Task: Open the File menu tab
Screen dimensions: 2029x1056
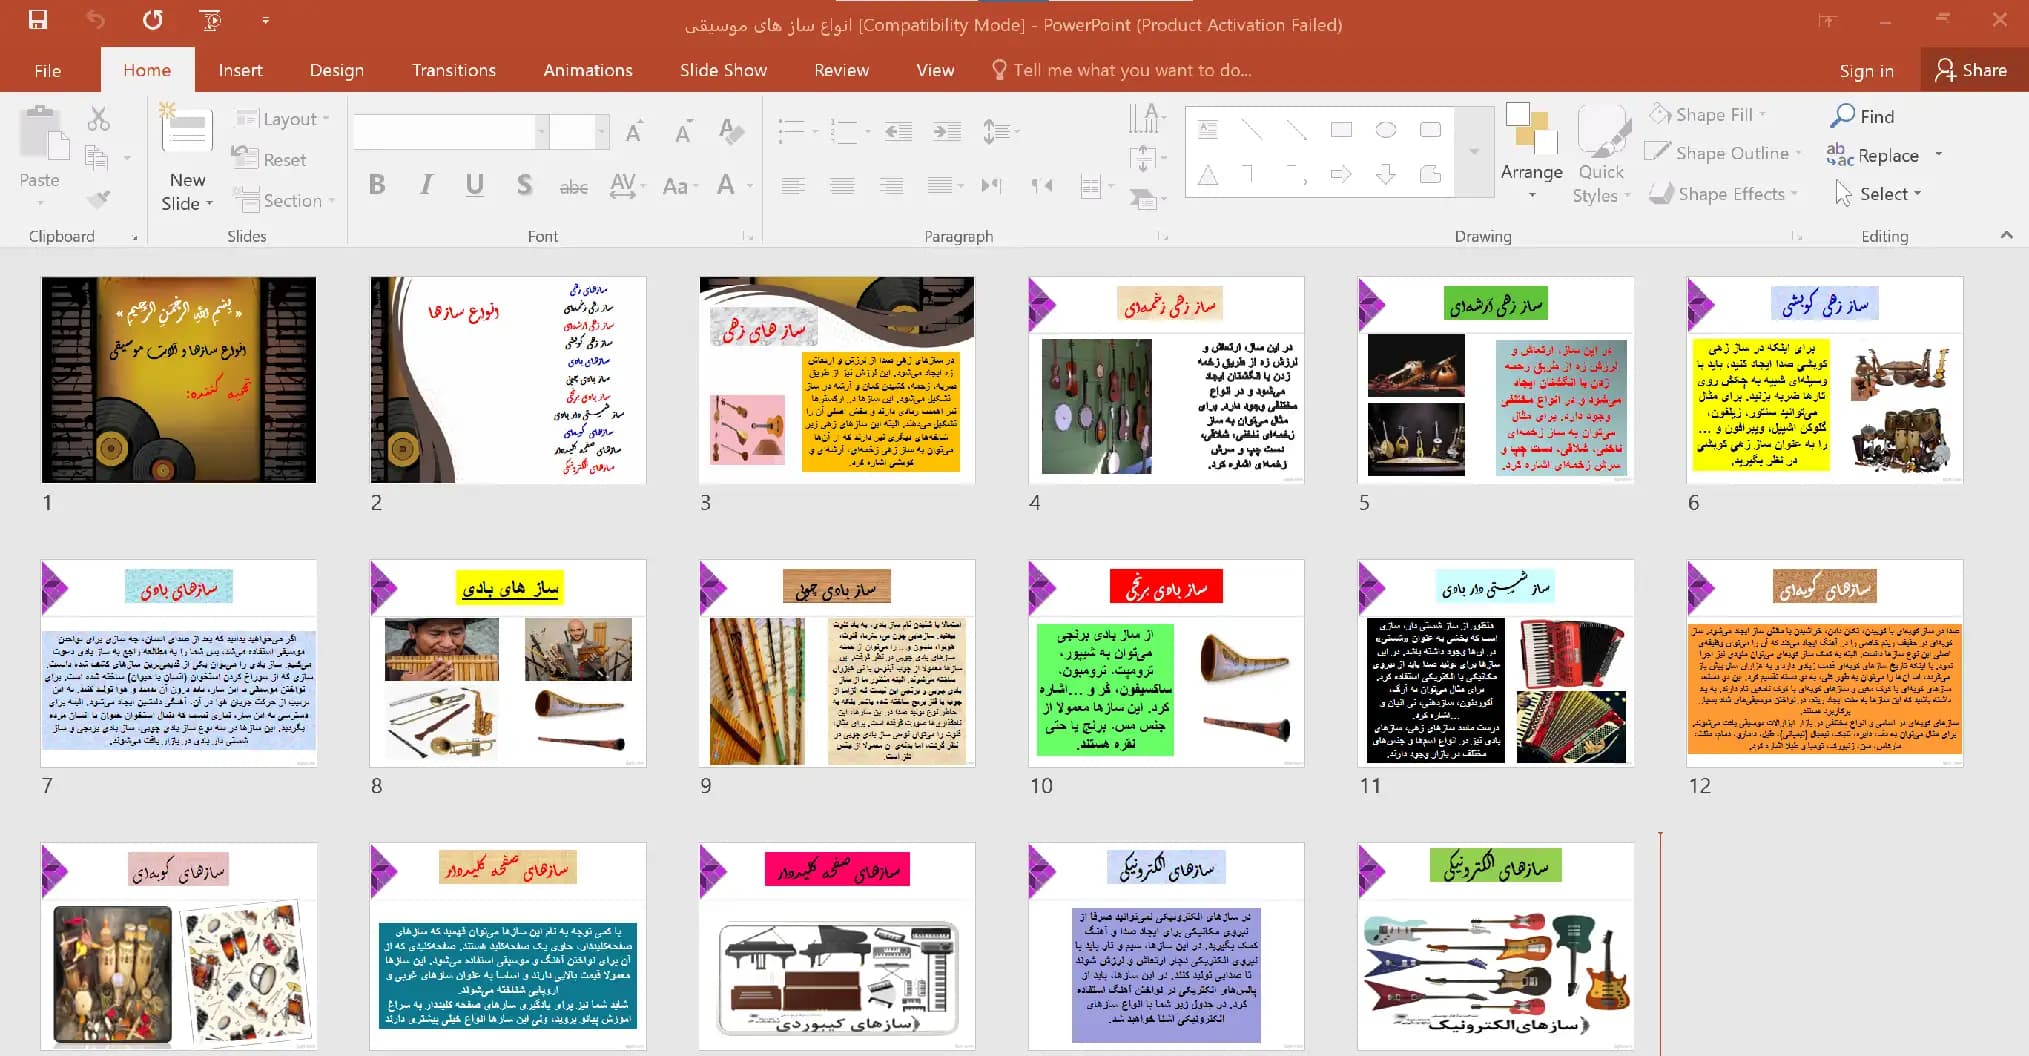Action: 48,71
